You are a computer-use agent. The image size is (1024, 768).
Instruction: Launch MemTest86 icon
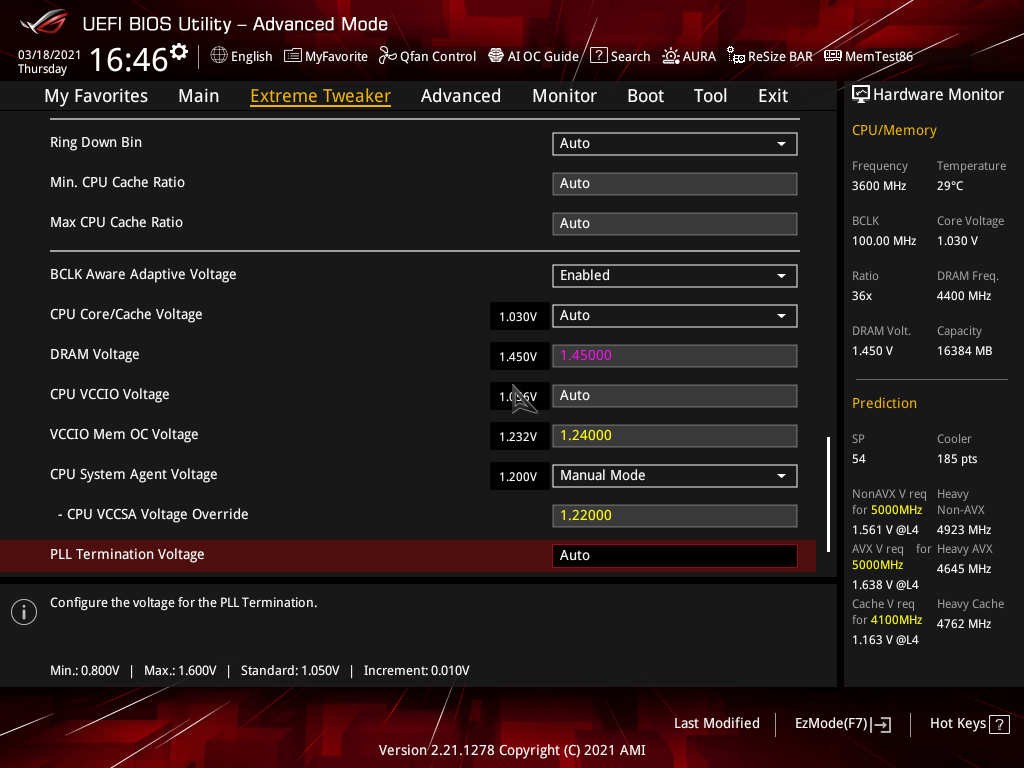[833, 56]
